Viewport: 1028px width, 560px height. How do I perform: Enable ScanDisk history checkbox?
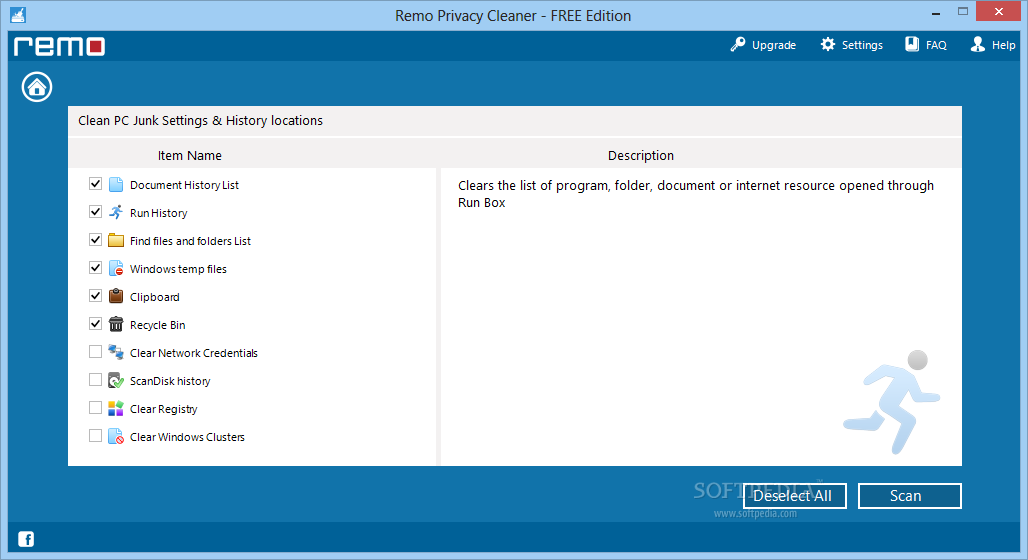[x=95, y=380]
